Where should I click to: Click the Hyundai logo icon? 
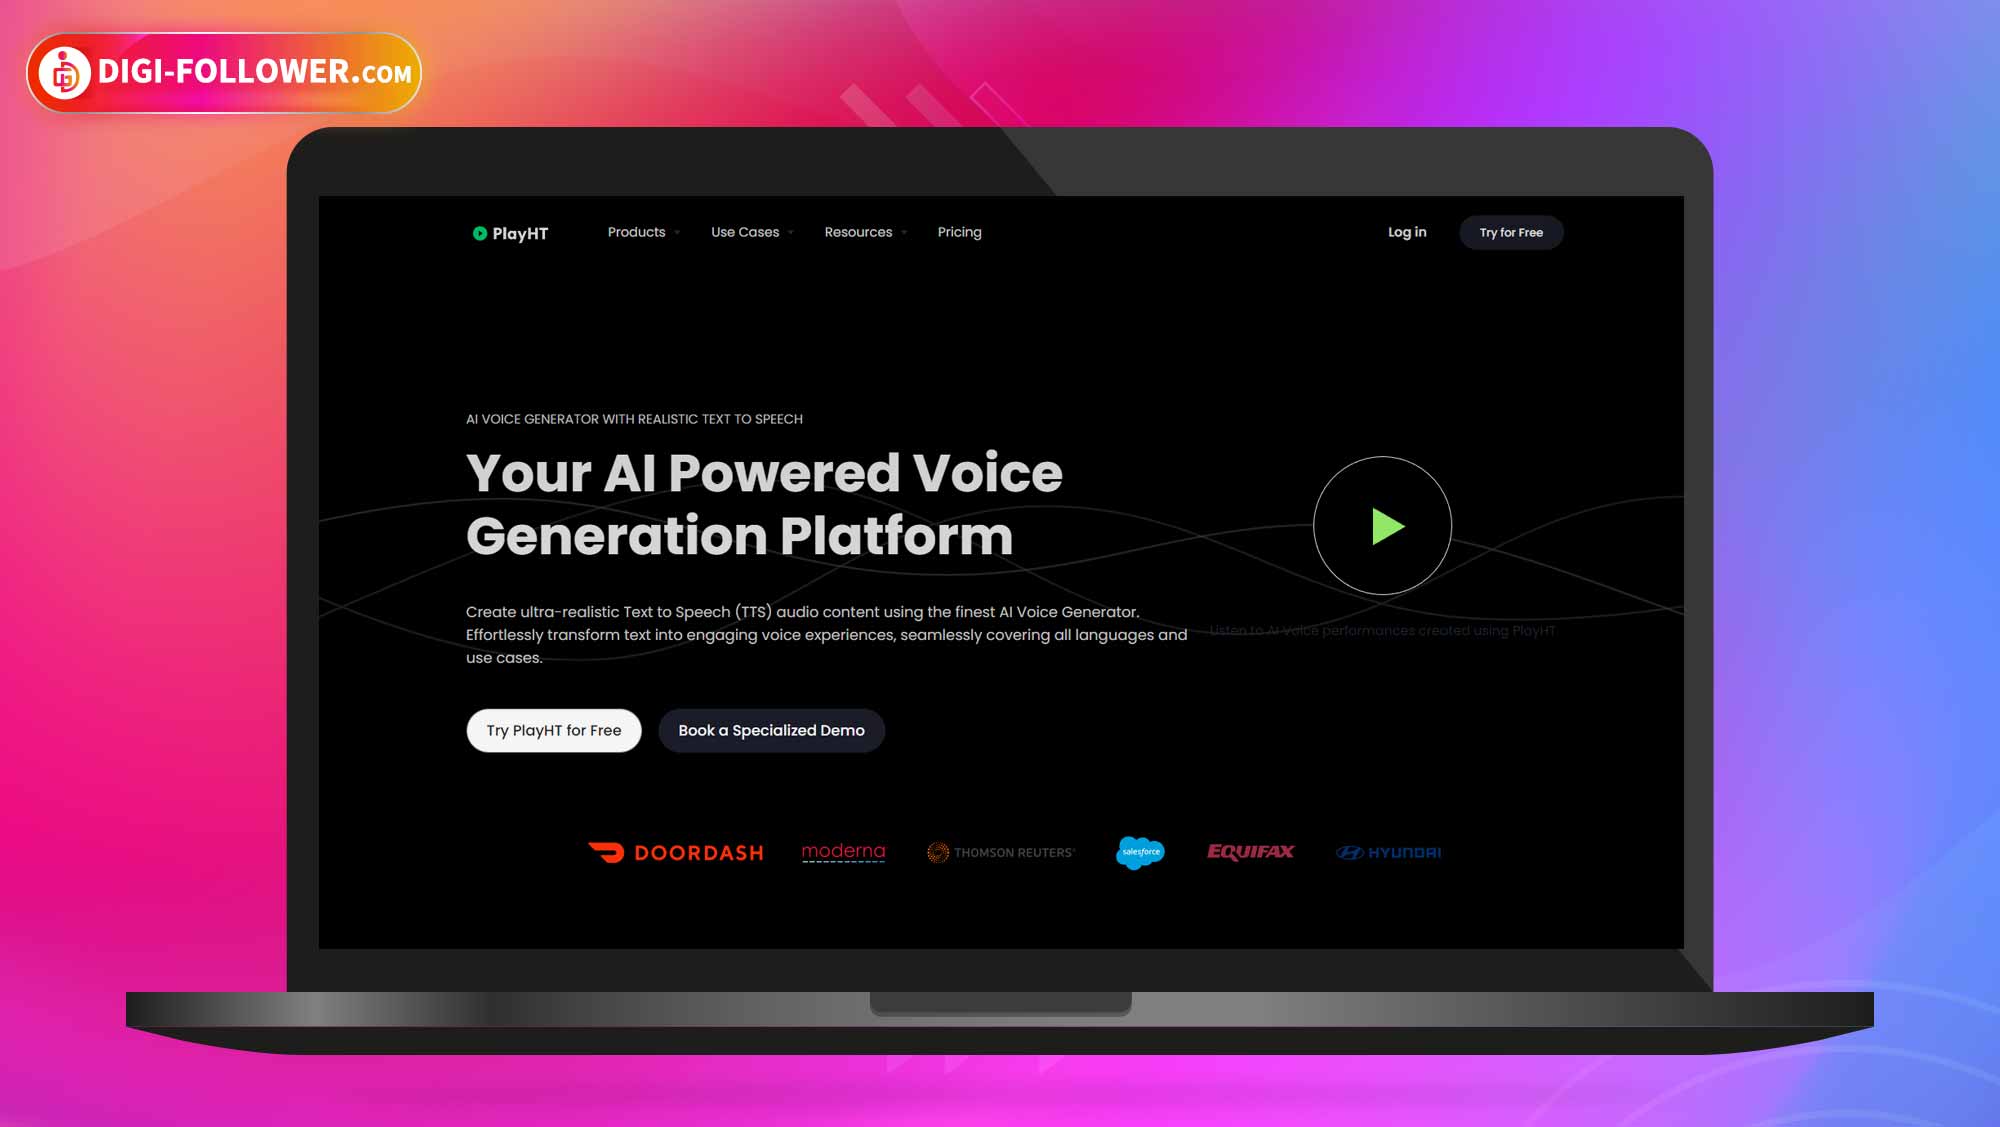click(x=1387, y=852)
